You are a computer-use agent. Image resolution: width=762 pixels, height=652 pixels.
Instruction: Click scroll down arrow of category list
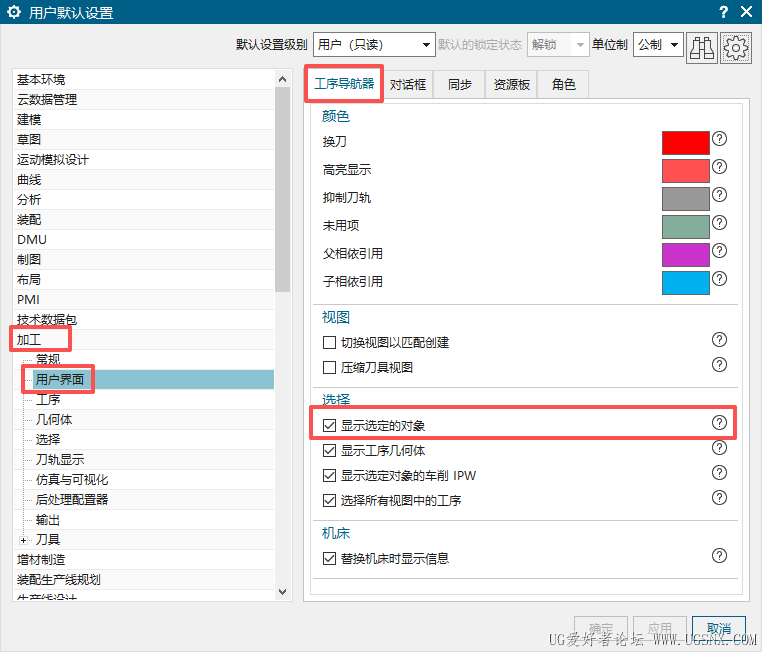point(282,592)
